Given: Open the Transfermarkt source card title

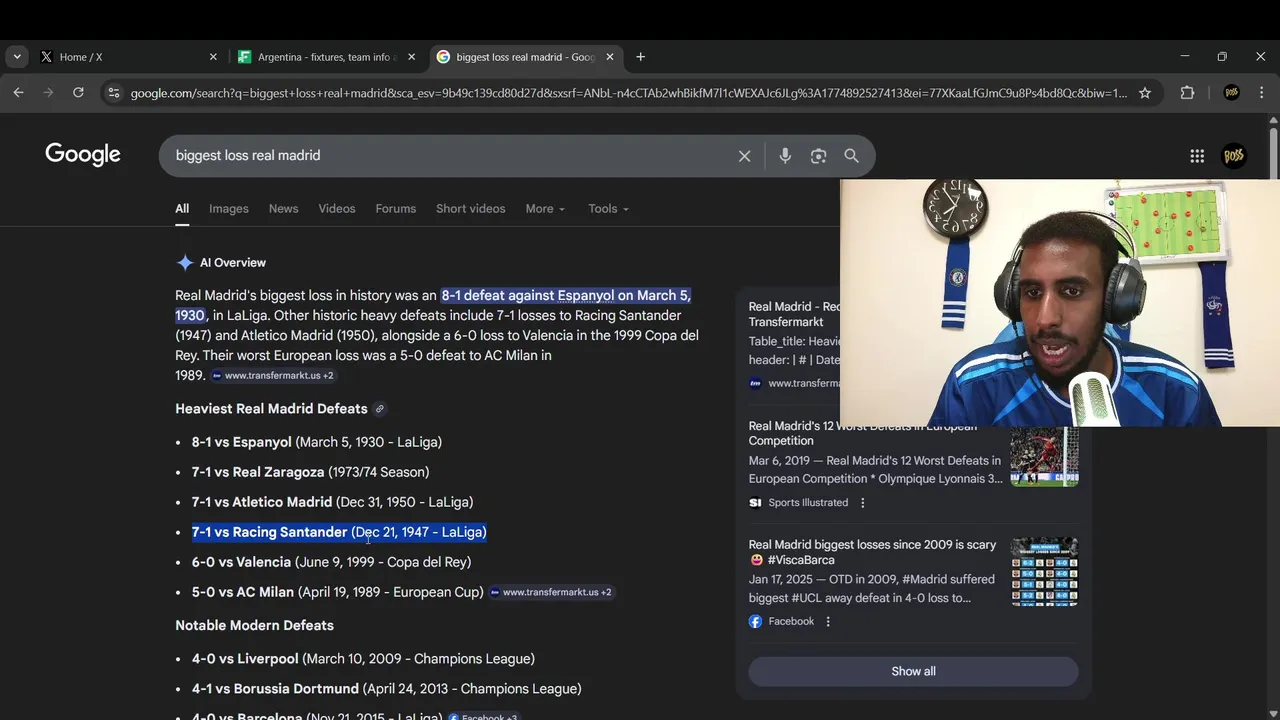Looking at the screenshot, I should [x=795, y=314].
